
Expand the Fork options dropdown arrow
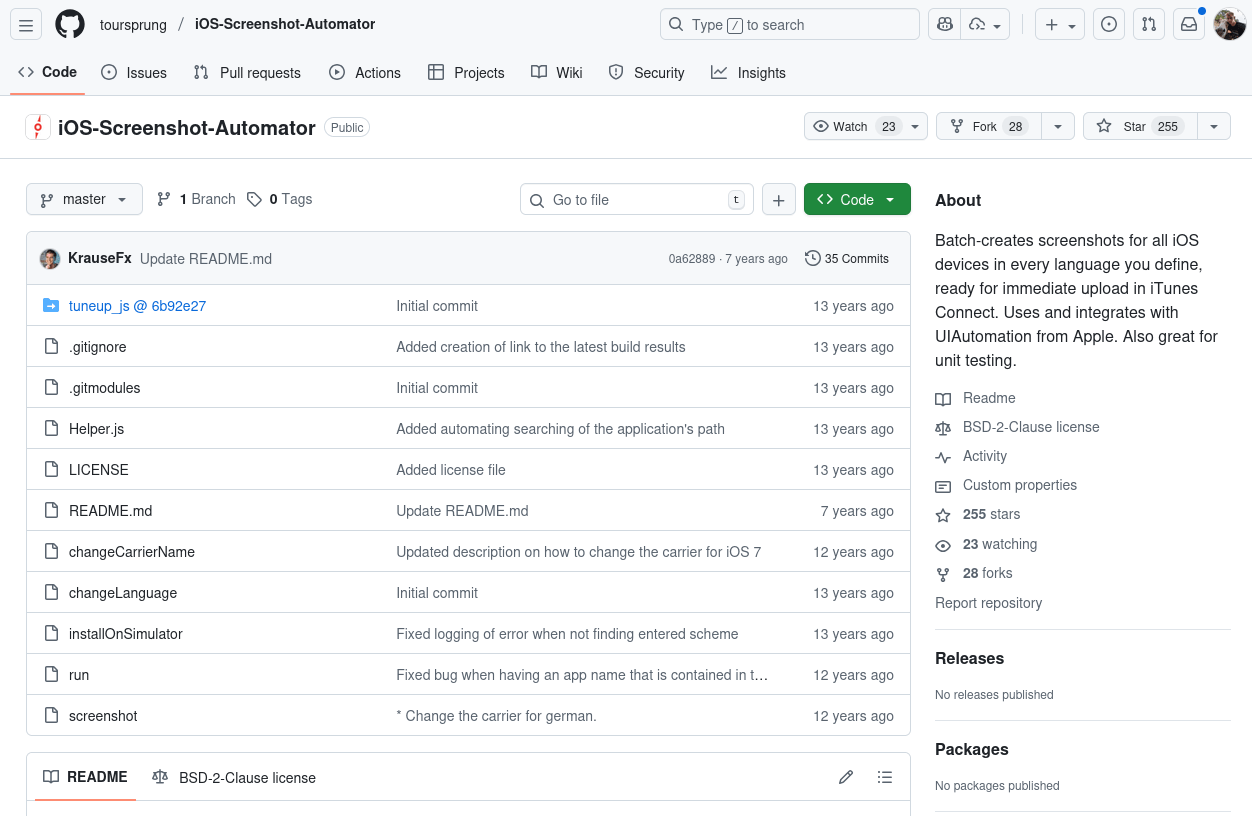1058,126
